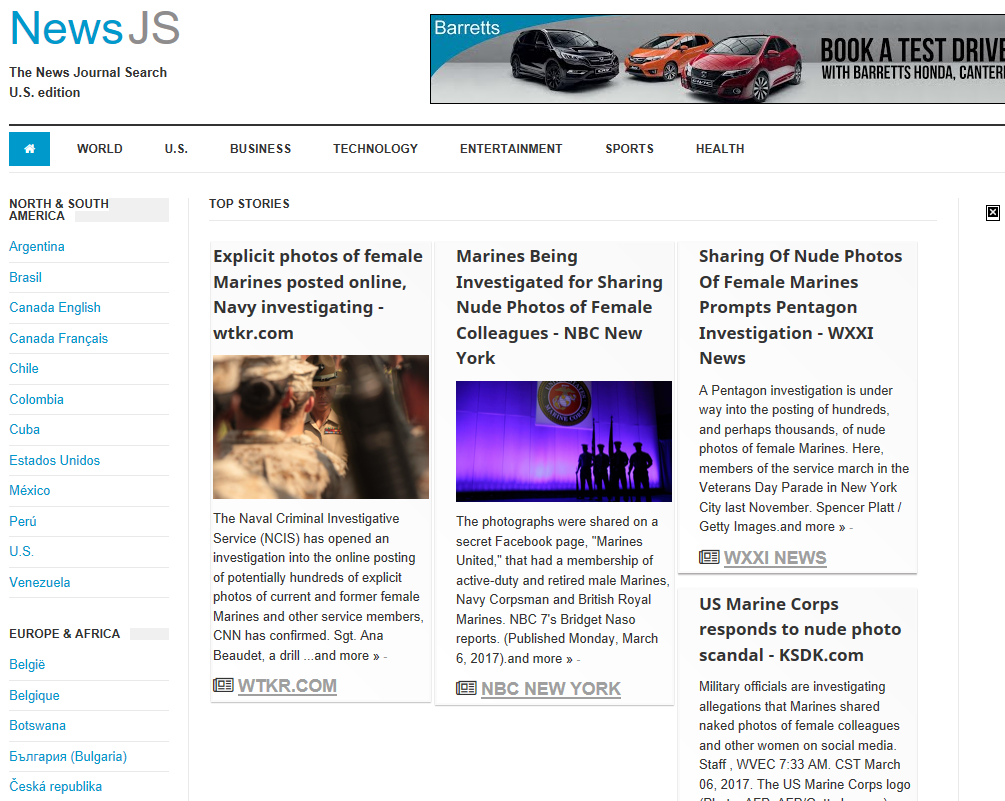The height and width of the screenshot is (801, 1005).
Task: Open the U.S. menu item in navigation bar
Action: coord(176,149)
